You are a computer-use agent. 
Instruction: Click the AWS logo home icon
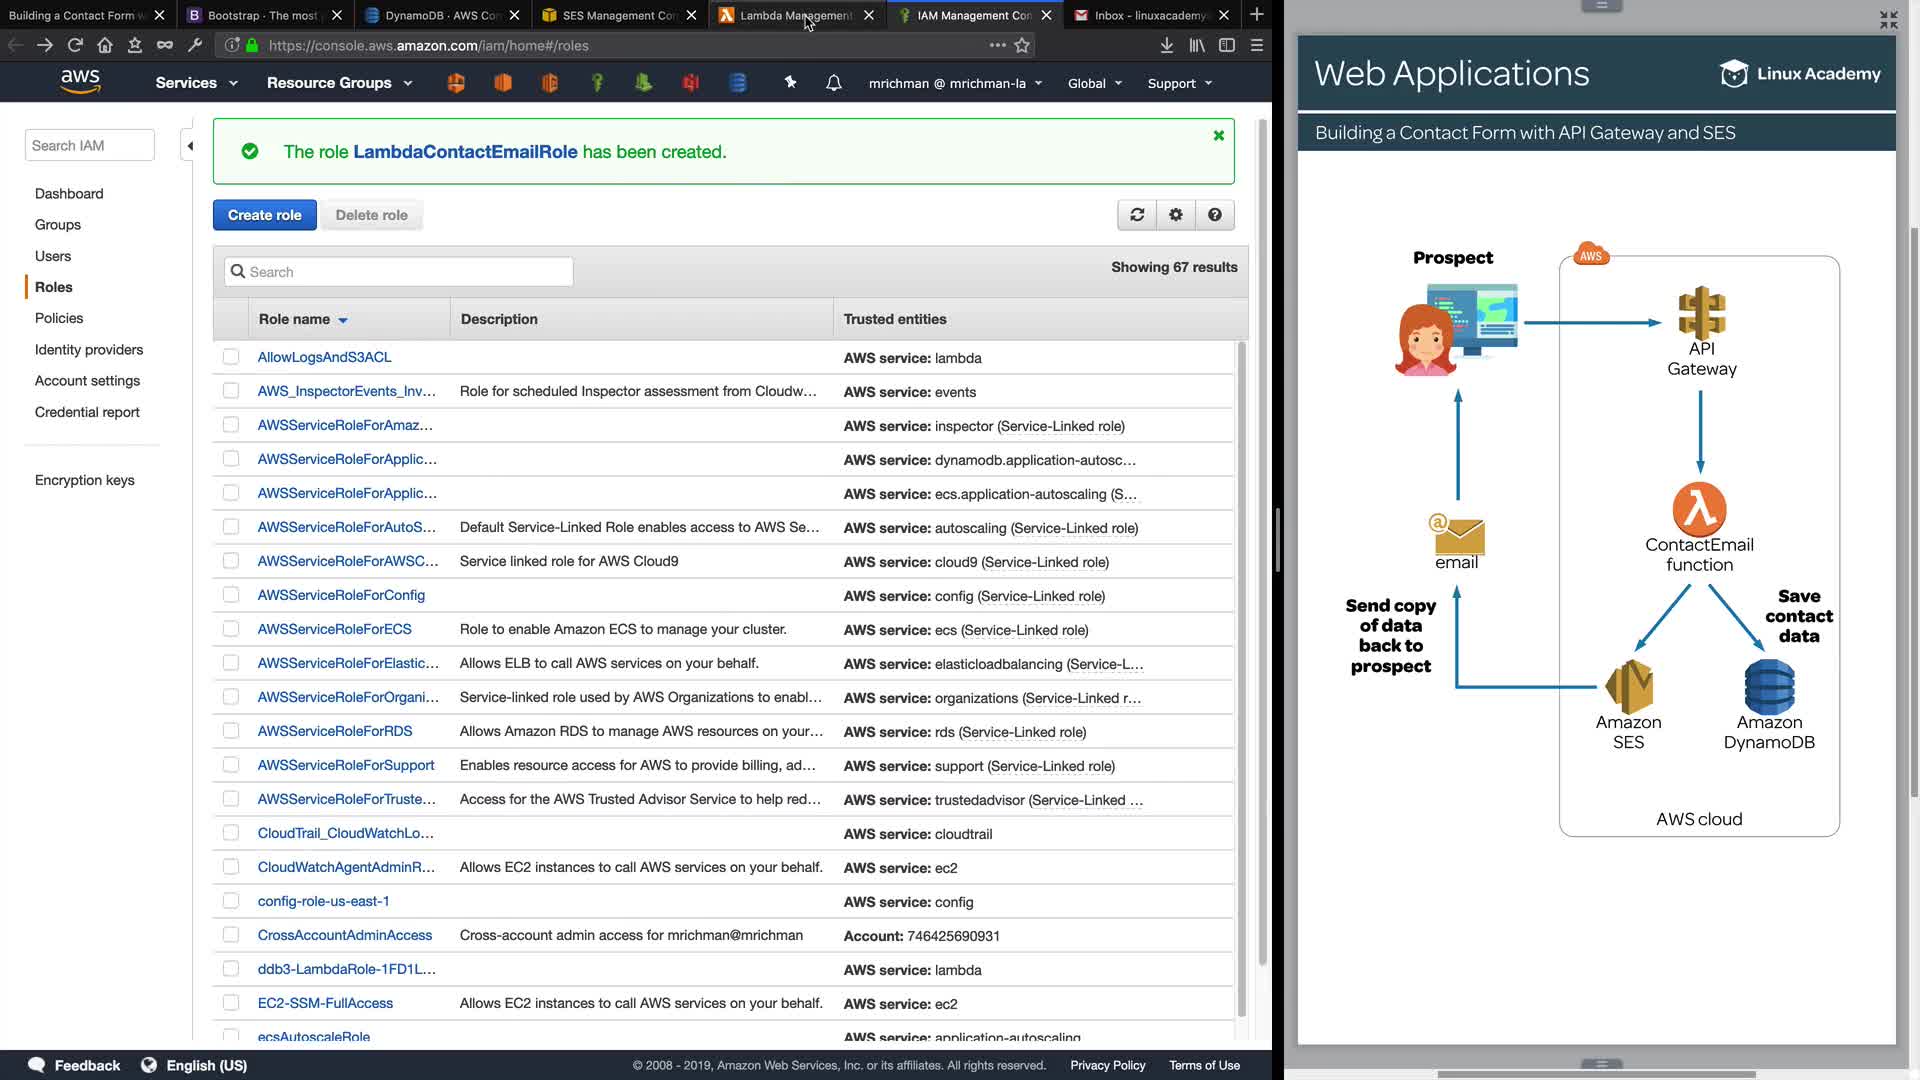coord(80,82)
